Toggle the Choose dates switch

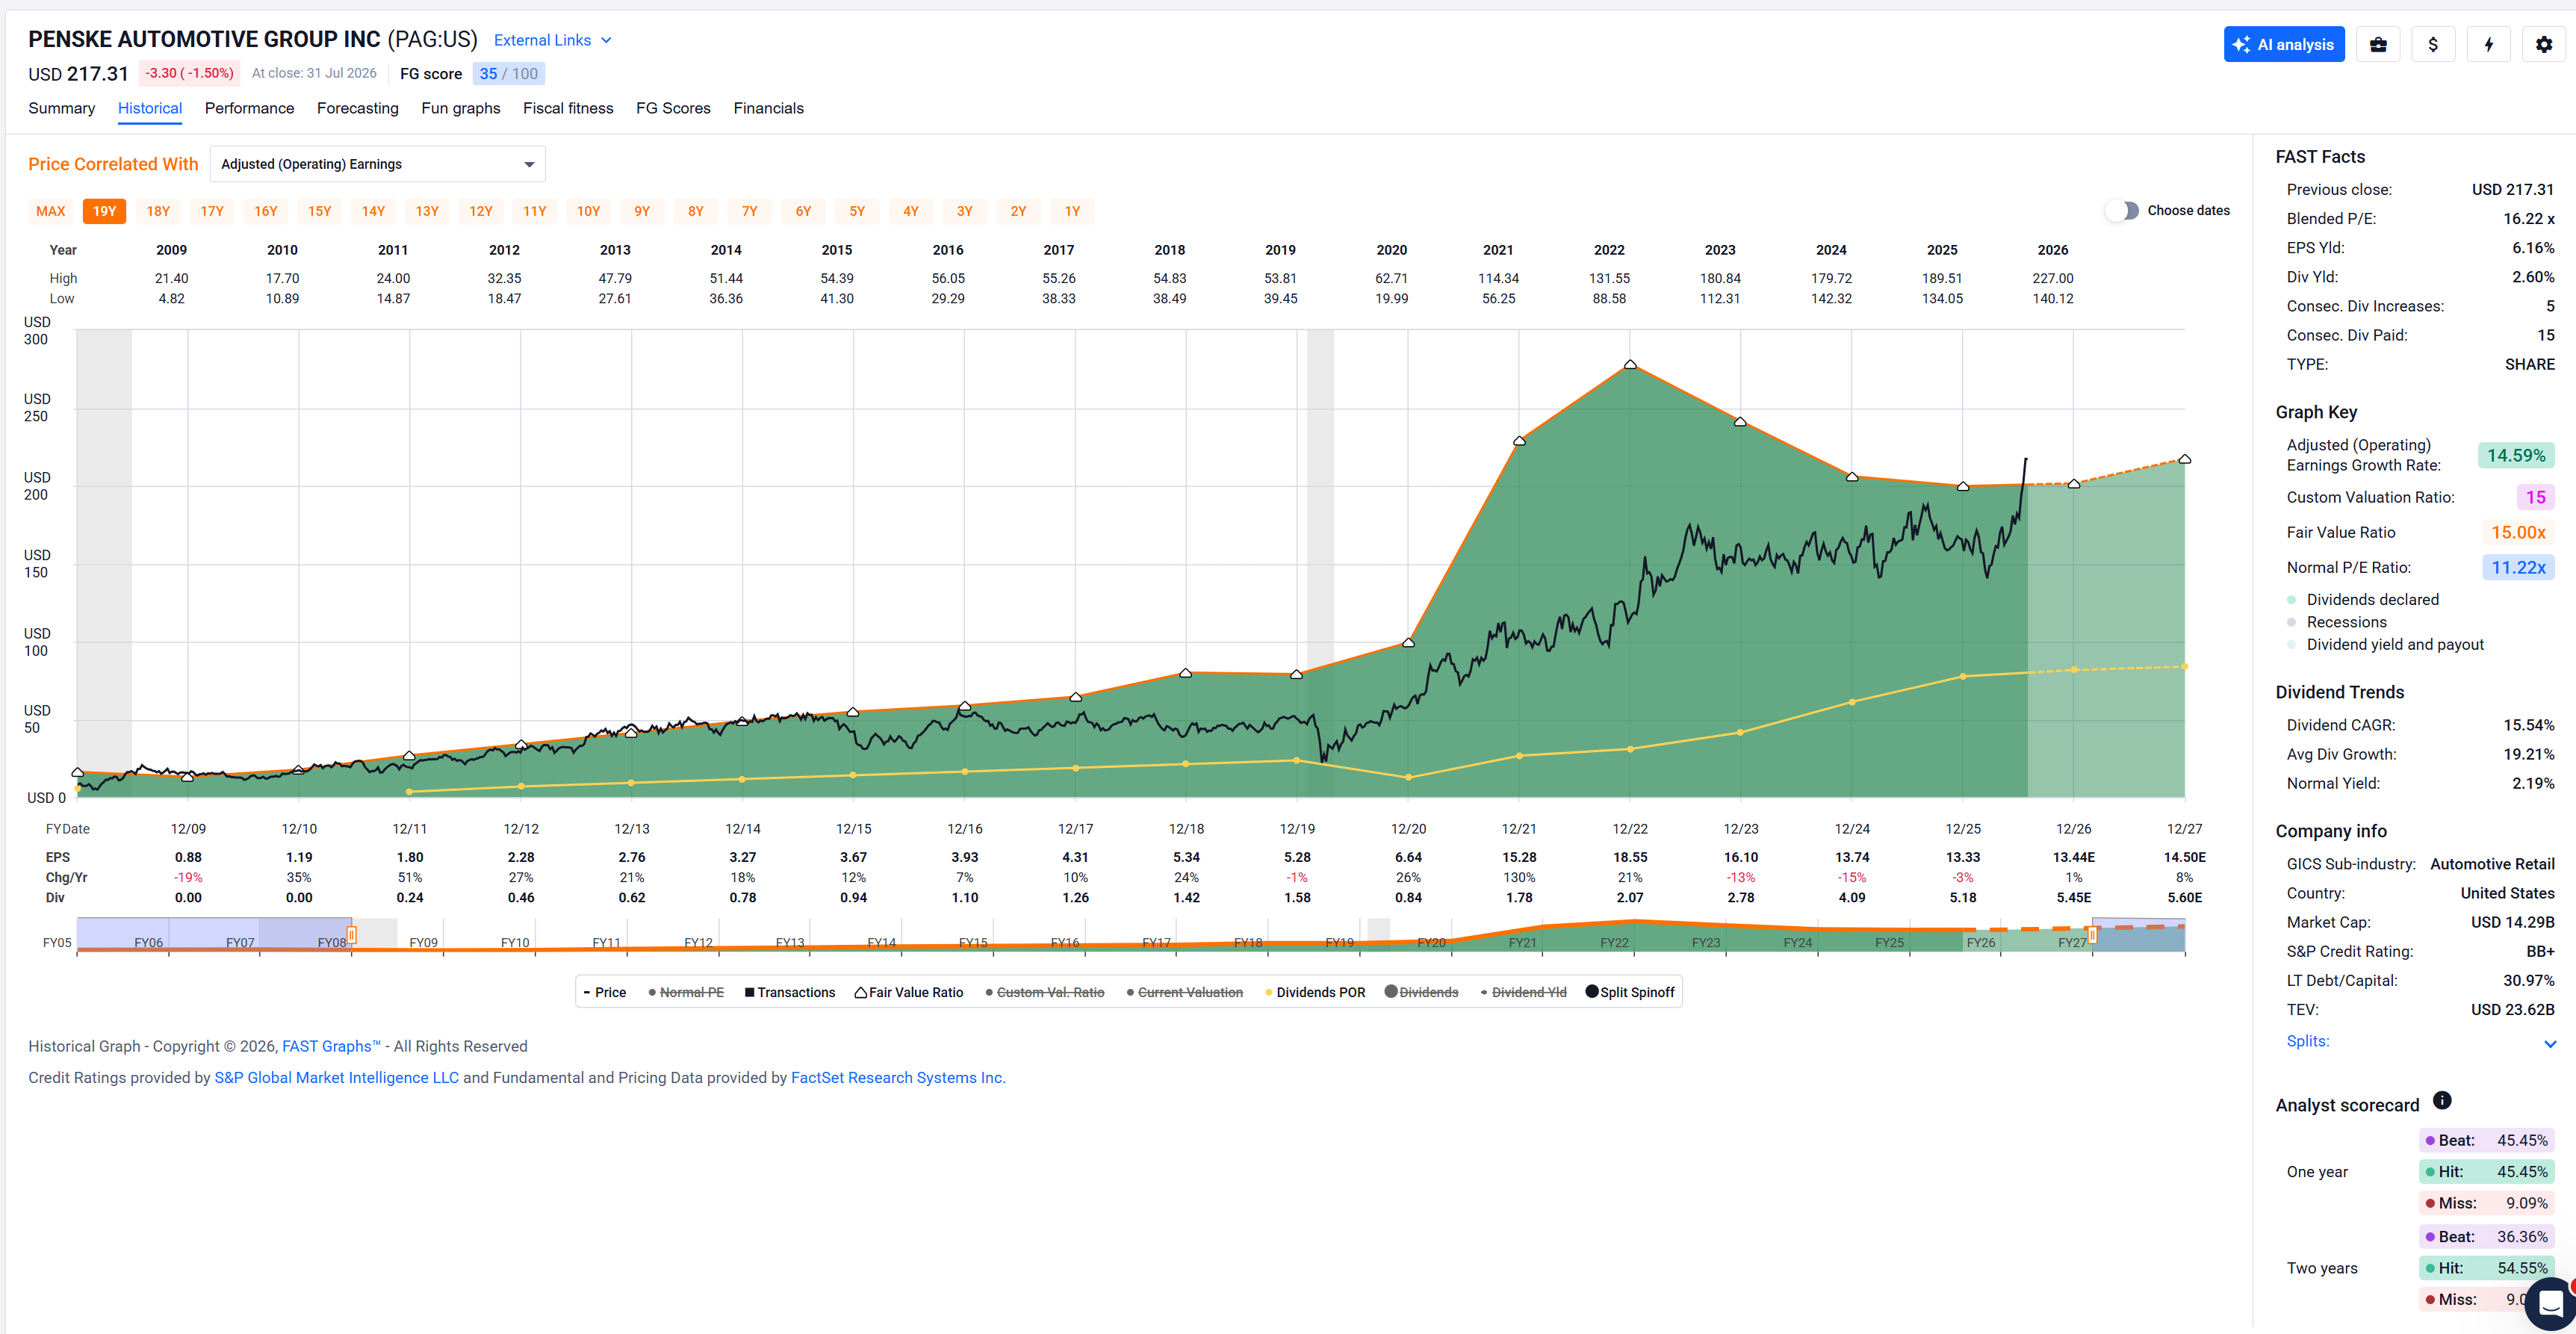click(2122, 210)
